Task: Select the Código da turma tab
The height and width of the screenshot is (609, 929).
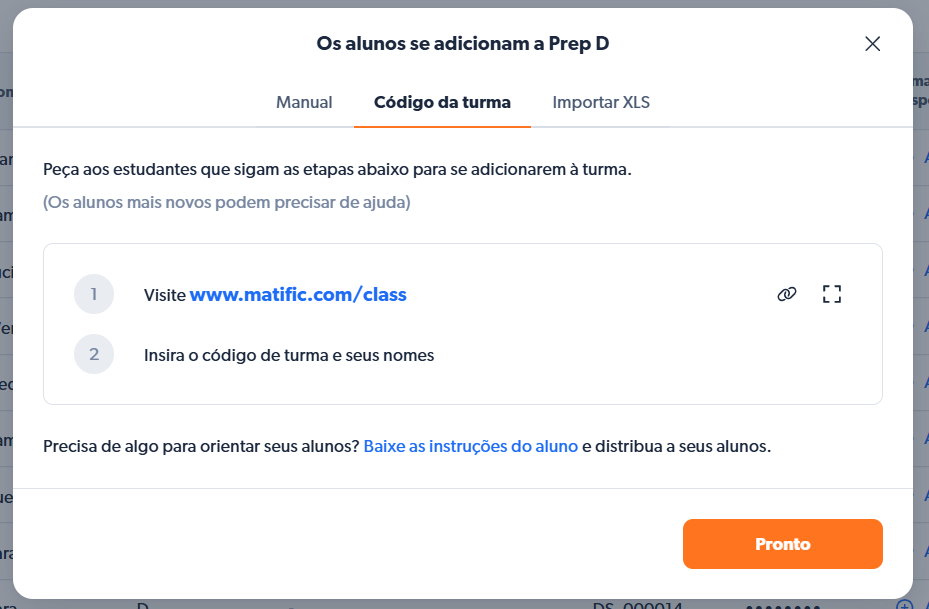Action: (442, 102)
